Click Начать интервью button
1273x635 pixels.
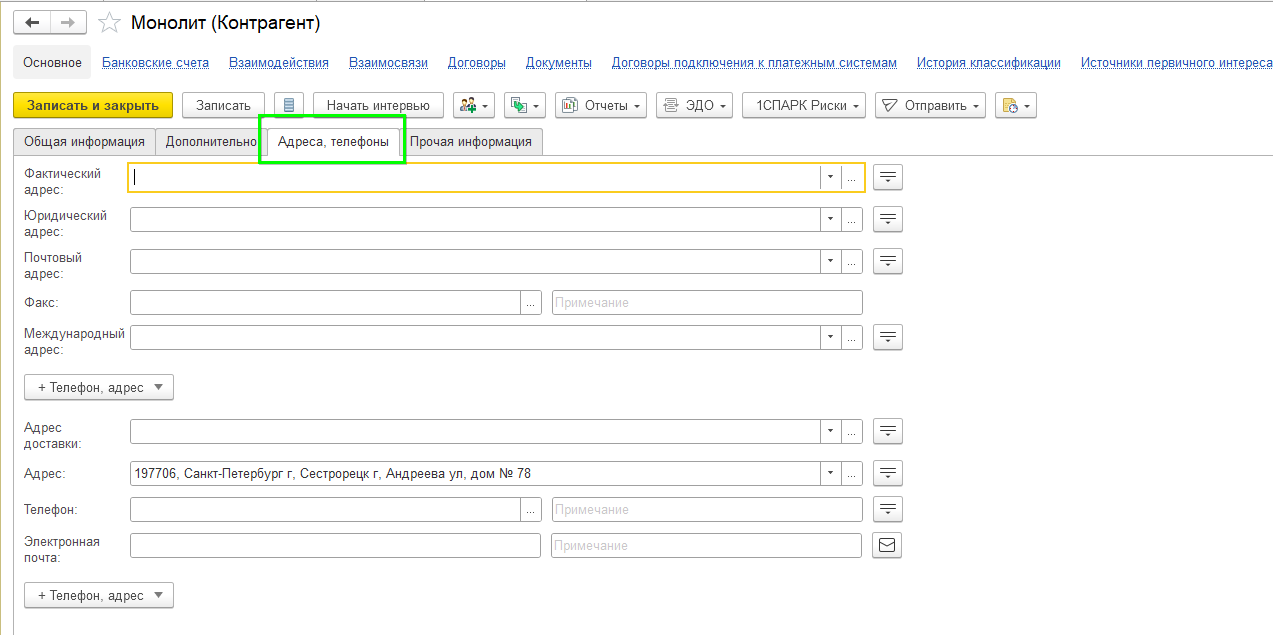point(378,105)
